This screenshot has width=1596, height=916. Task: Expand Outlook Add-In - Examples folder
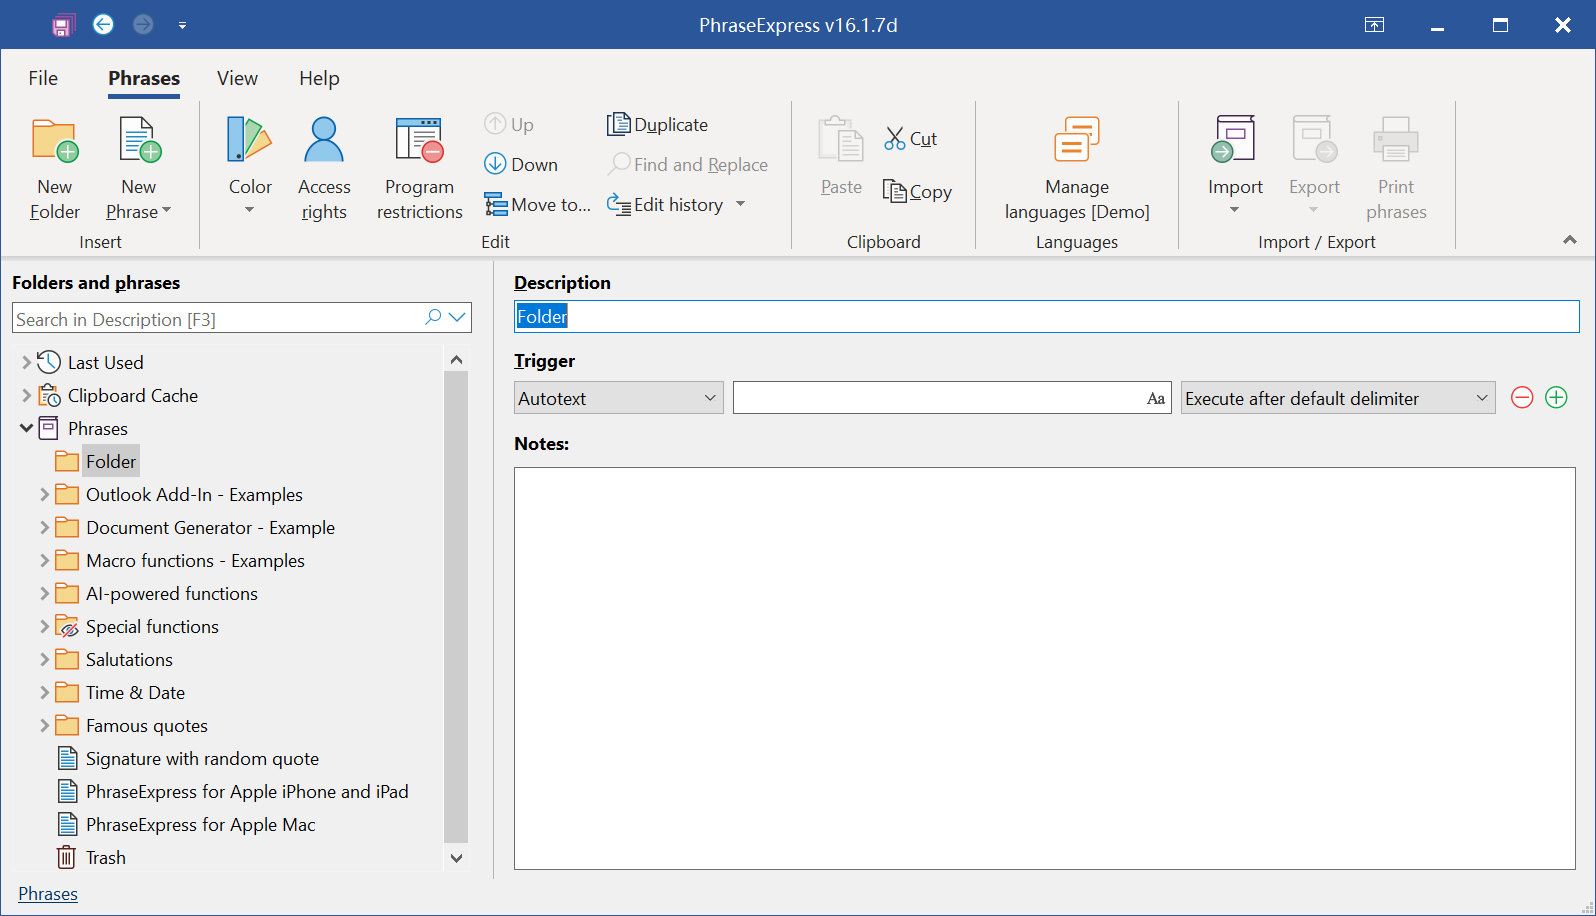(x=44, y=494)
